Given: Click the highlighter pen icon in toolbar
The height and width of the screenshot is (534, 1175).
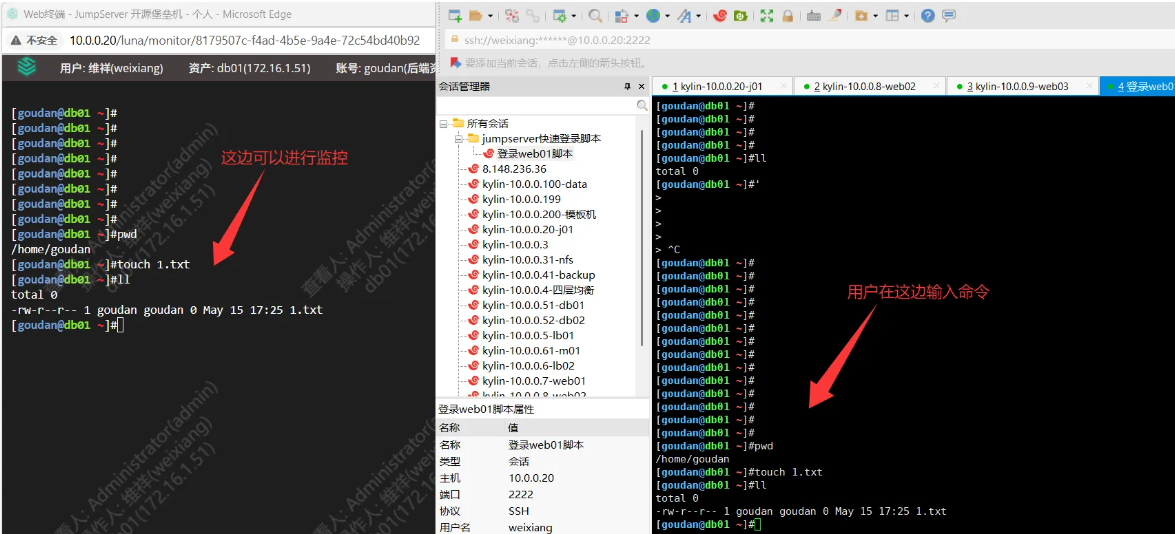Looking at the screenshot, I should [835, 16].
